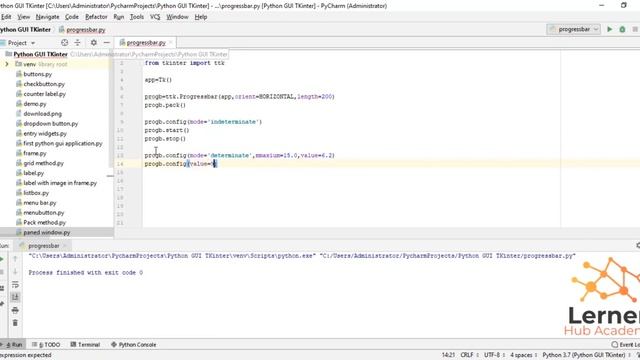Select entry widgets.py in the project tree

[45, 133]
